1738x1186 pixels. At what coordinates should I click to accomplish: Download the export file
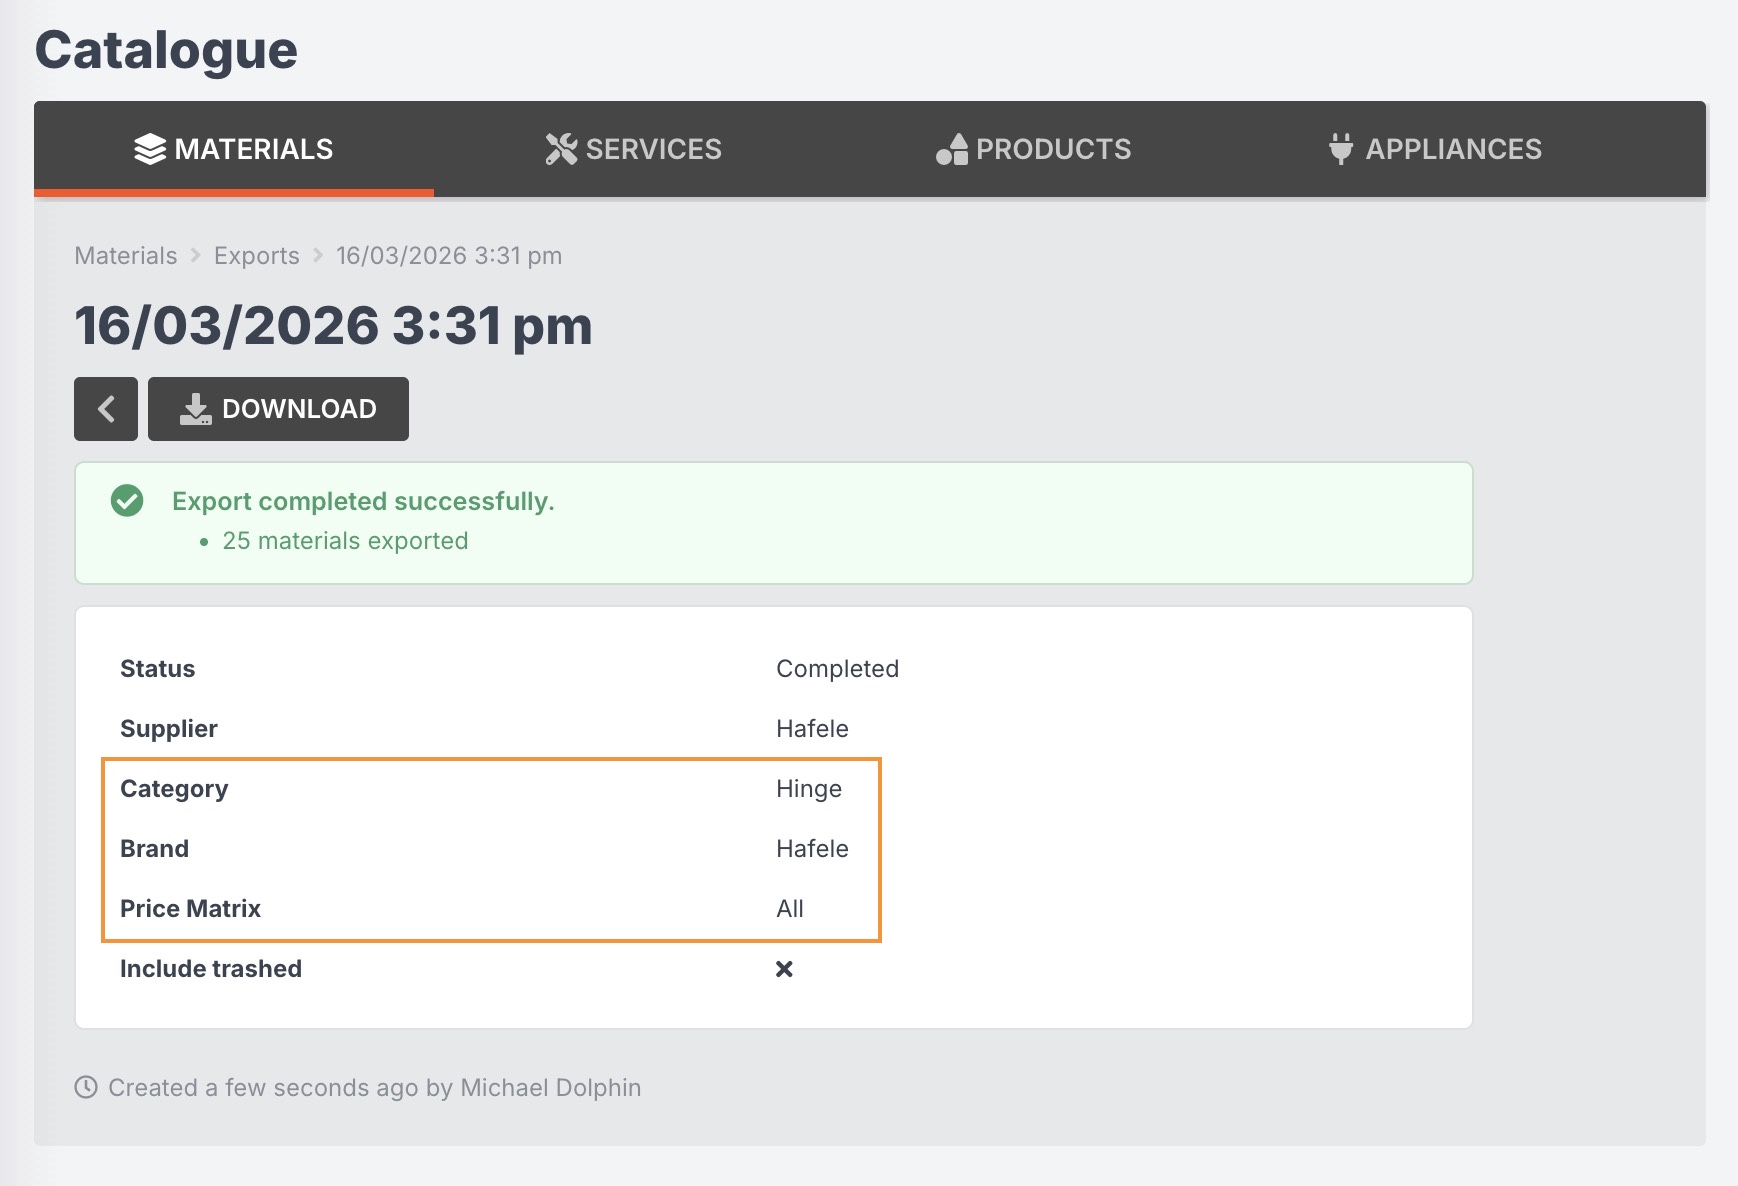(x=278, y=409)
